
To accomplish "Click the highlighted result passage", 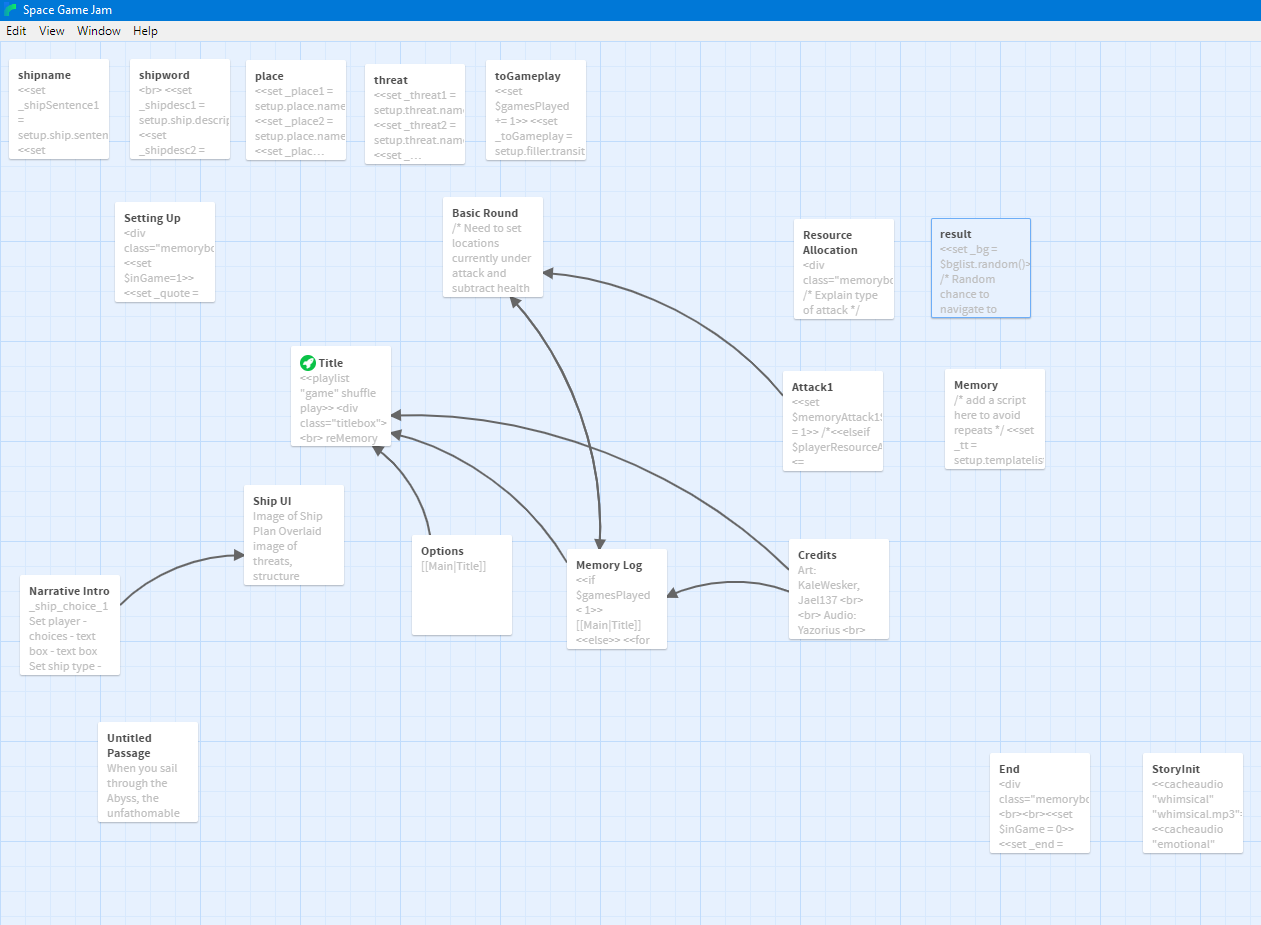I will [981, 268].
